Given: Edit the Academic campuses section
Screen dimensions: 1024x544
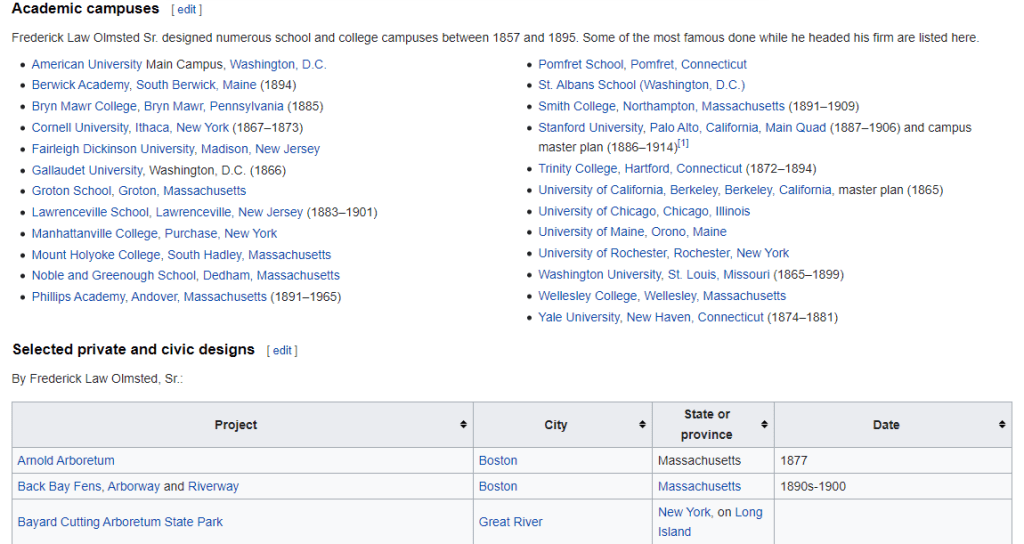Looking at the screenshot, I should tap(186, 10).
